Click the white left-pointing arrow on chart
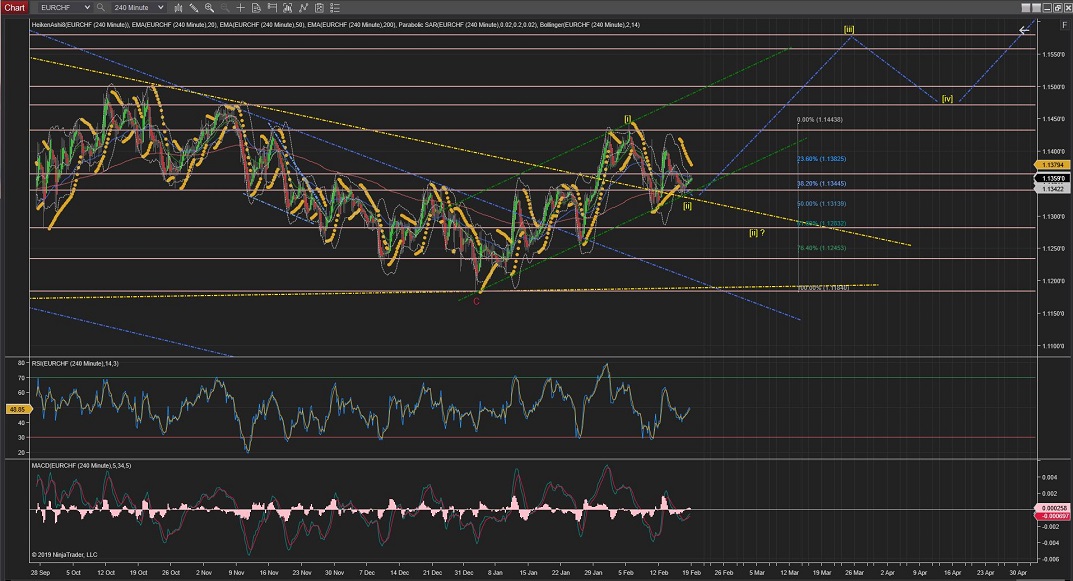 1024,30
